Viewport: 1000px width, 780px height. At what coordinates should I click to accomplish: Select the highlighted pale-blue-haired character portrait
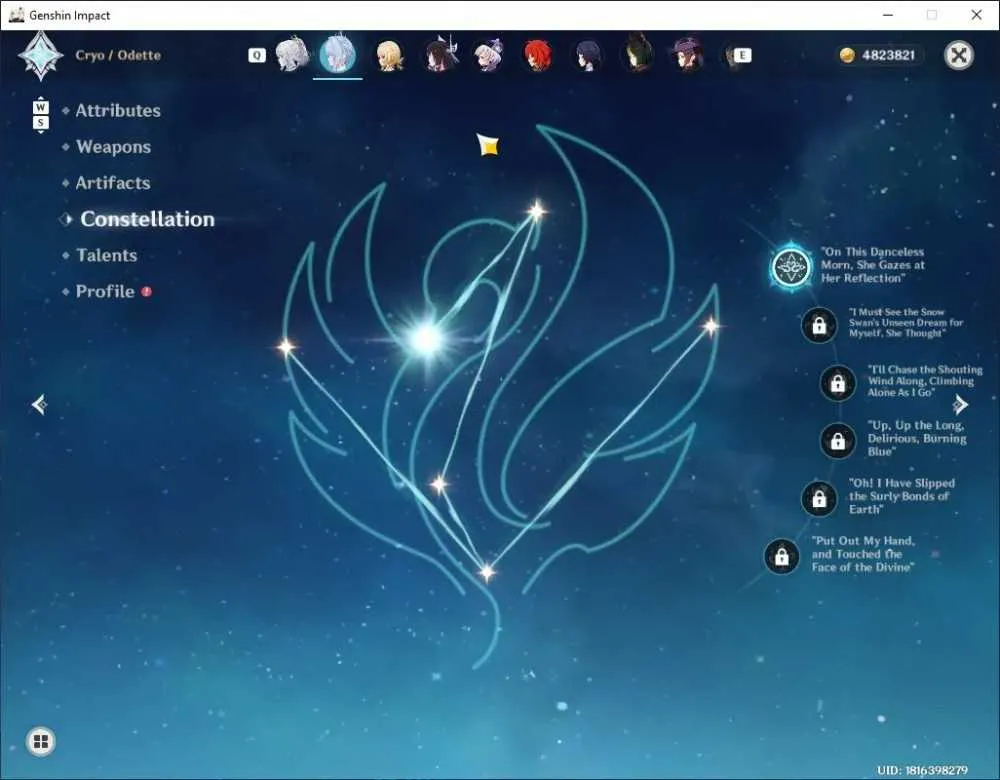pyautogui.click(x=338, y=55)
